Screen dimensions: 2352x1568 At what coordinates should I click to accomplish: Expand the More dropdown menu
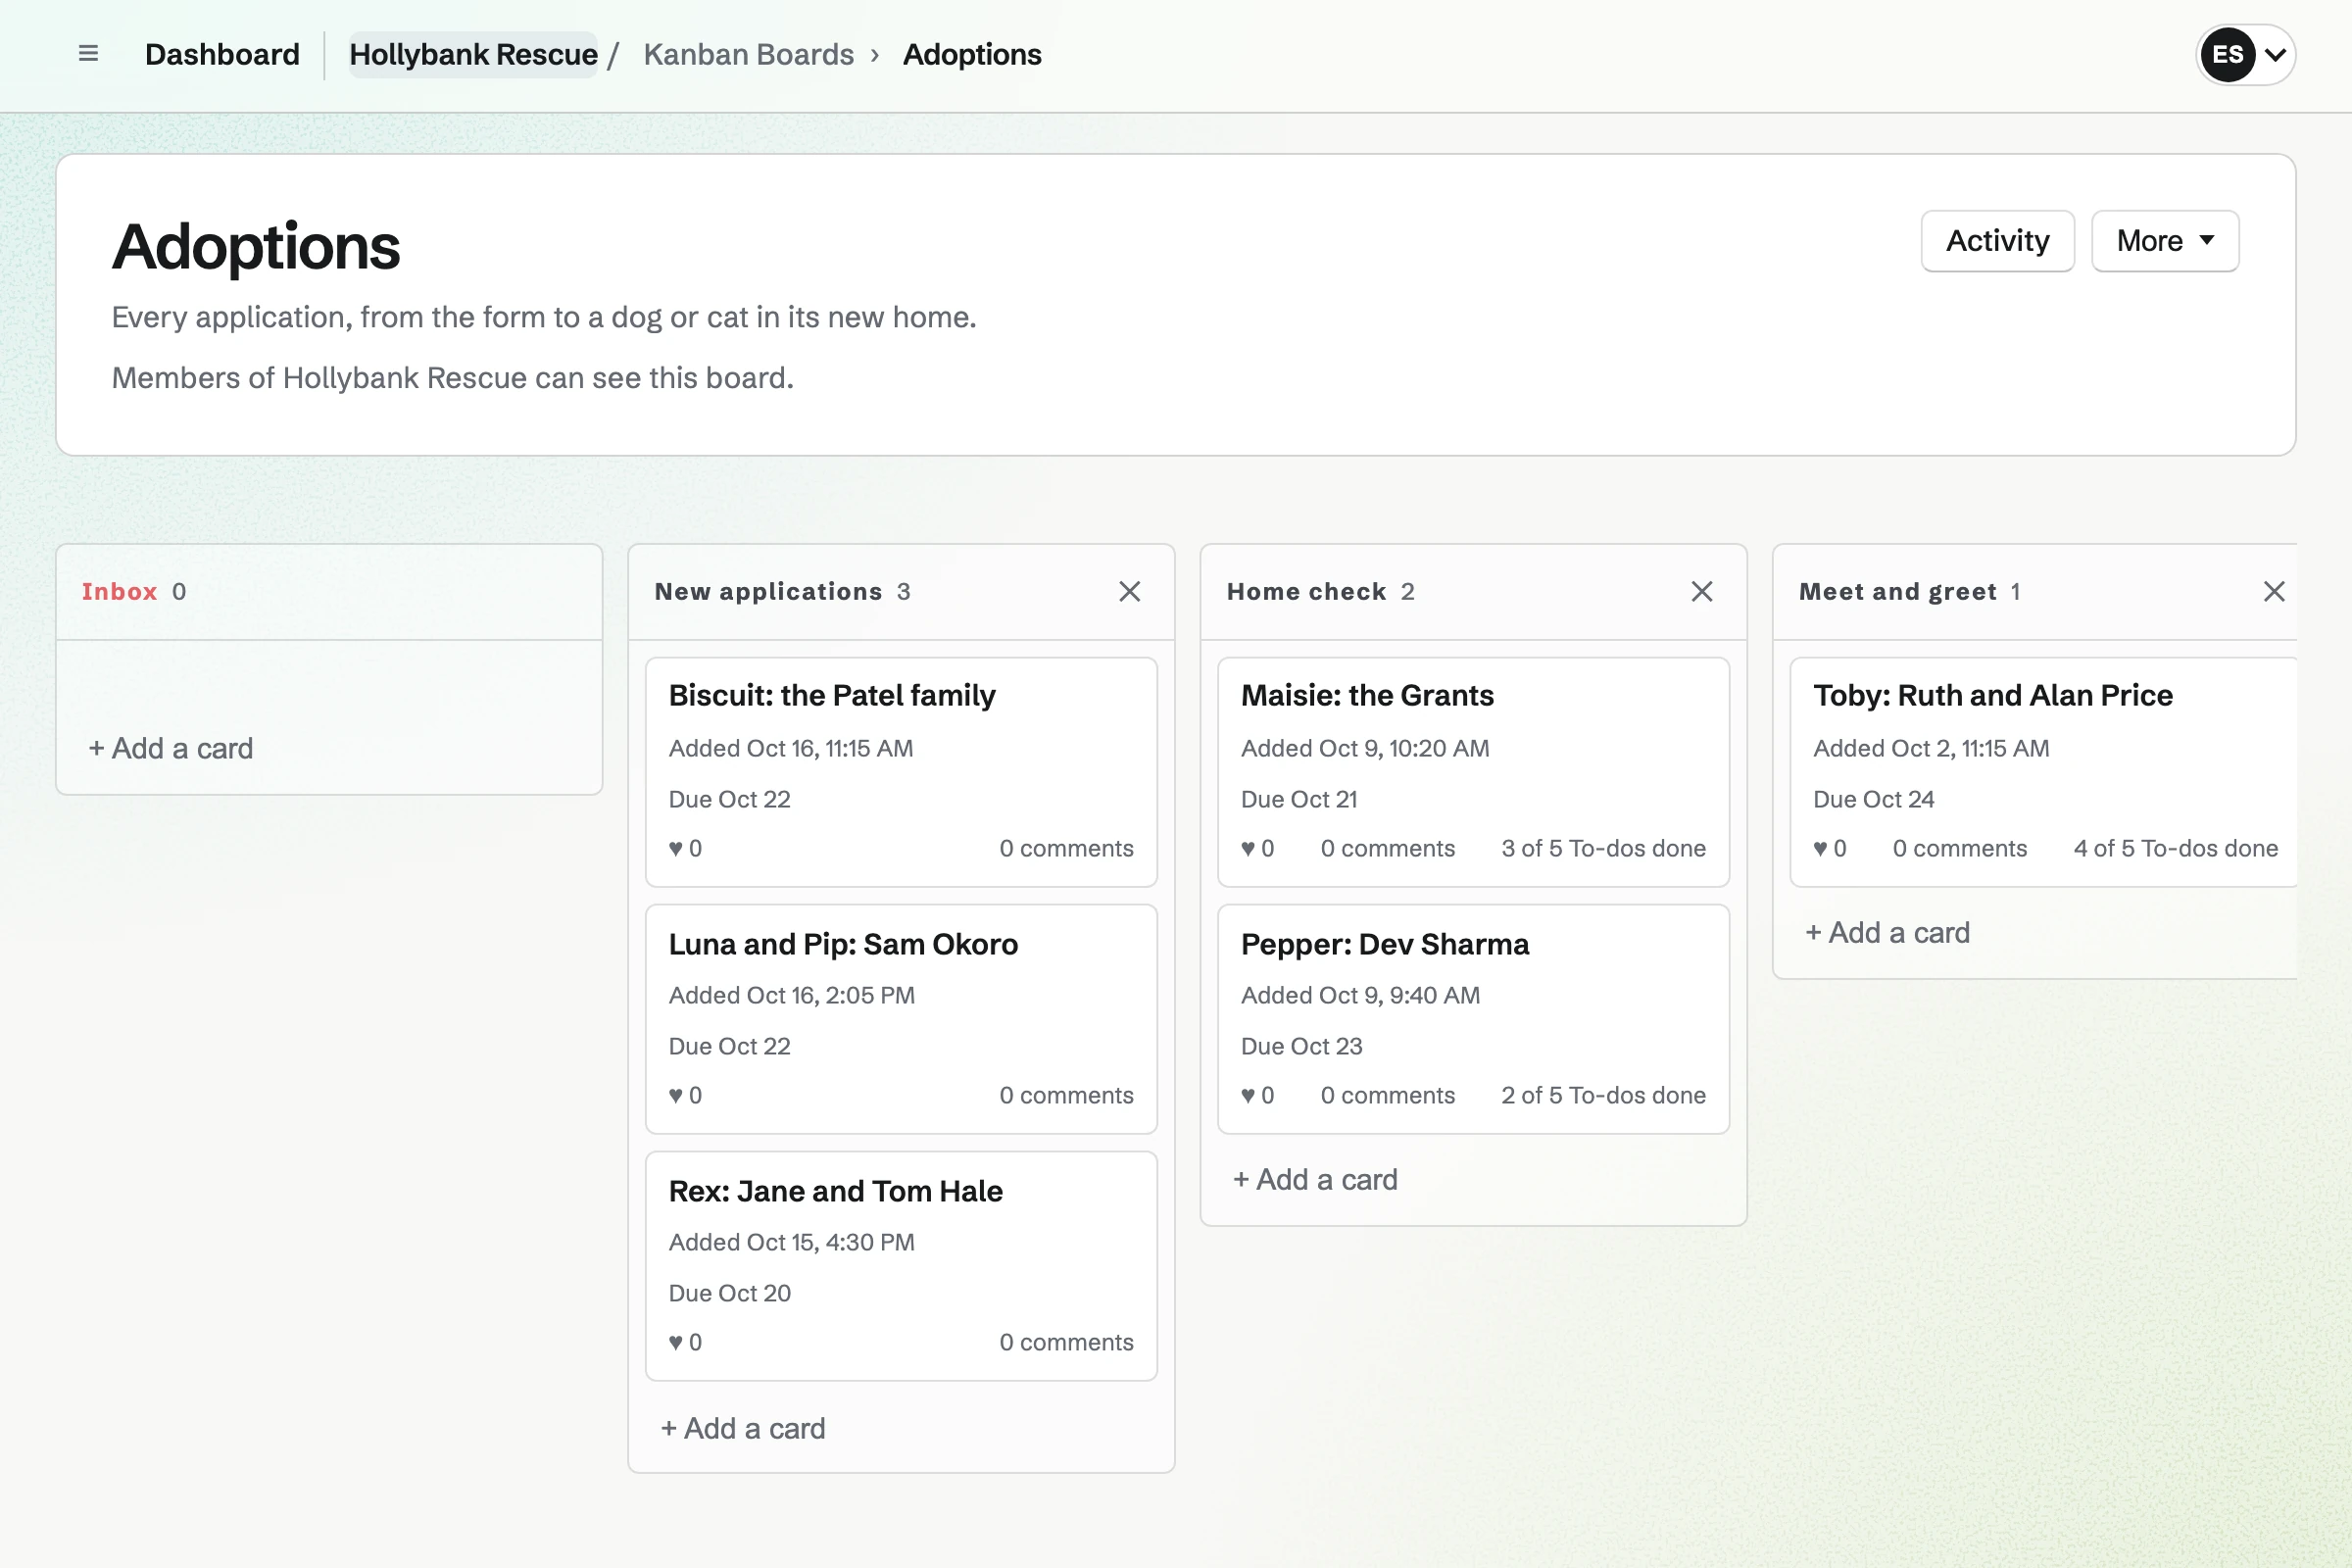(2165, 241)
